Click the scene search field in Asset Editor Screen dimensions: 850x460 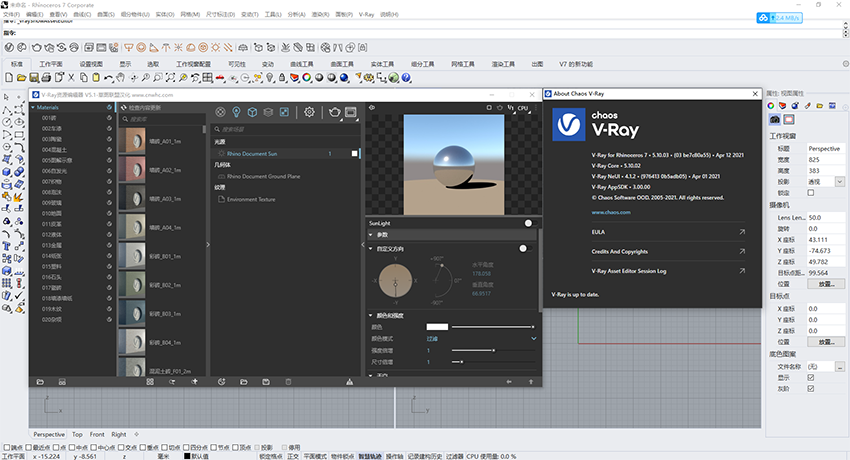[285, 129]
